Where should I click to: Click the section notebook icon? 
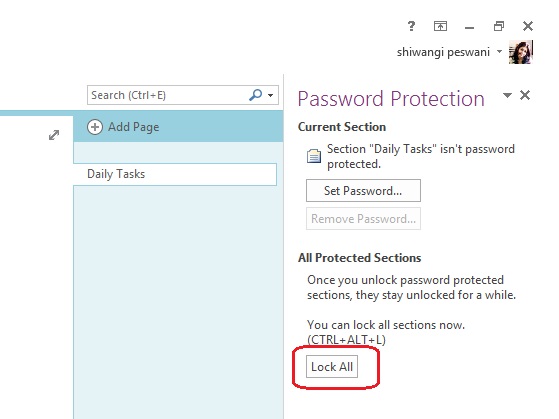(x=314, y=156)
